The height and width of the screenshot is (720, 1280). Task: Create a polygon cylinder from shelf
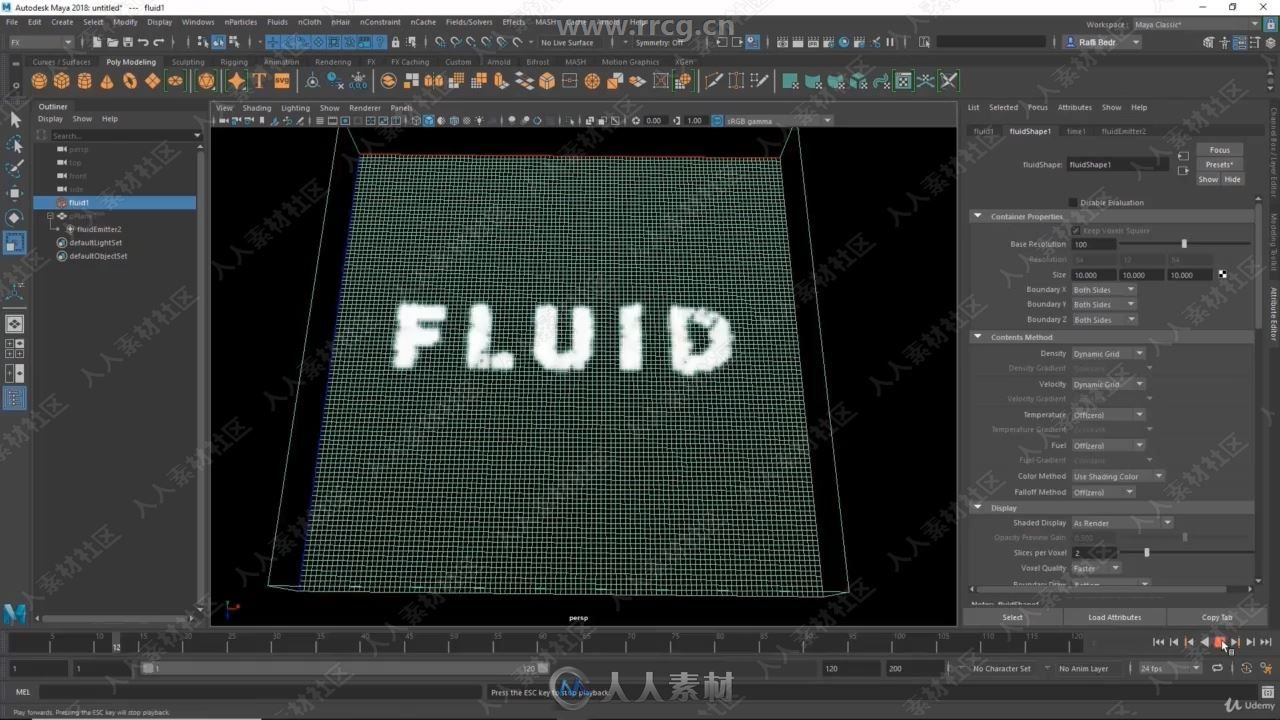click(85, 81)
